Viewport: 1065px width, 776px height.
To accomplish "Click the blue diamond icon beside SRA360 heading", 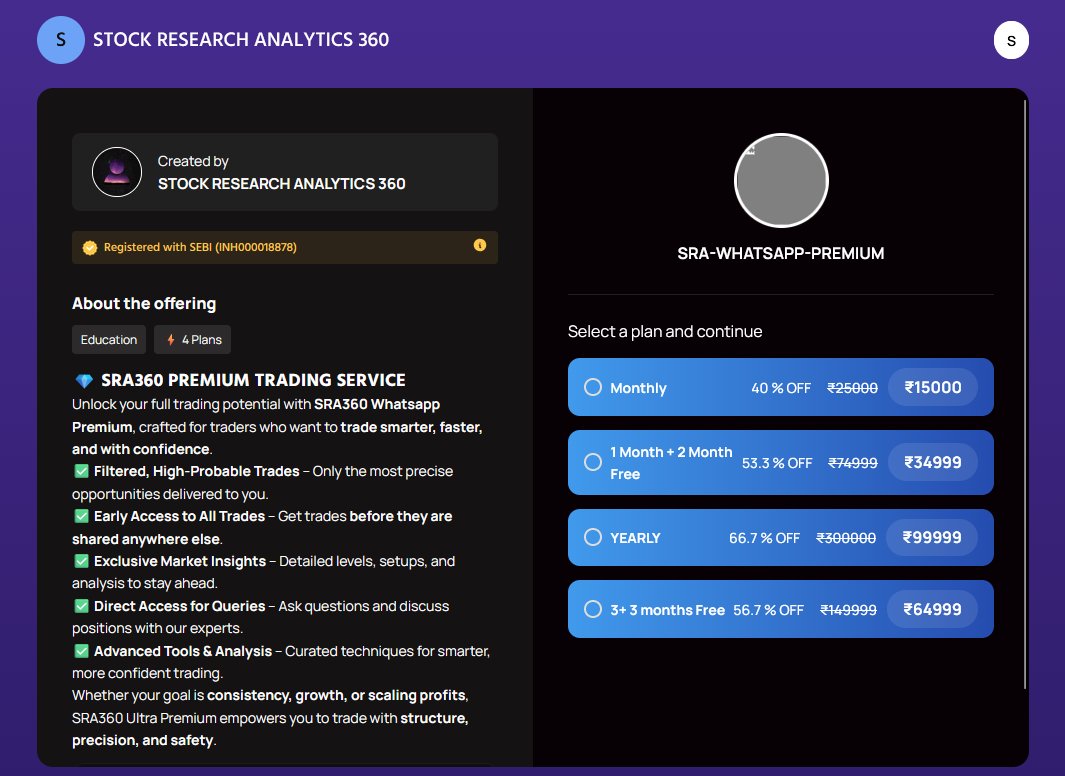I will pos(84,380).
